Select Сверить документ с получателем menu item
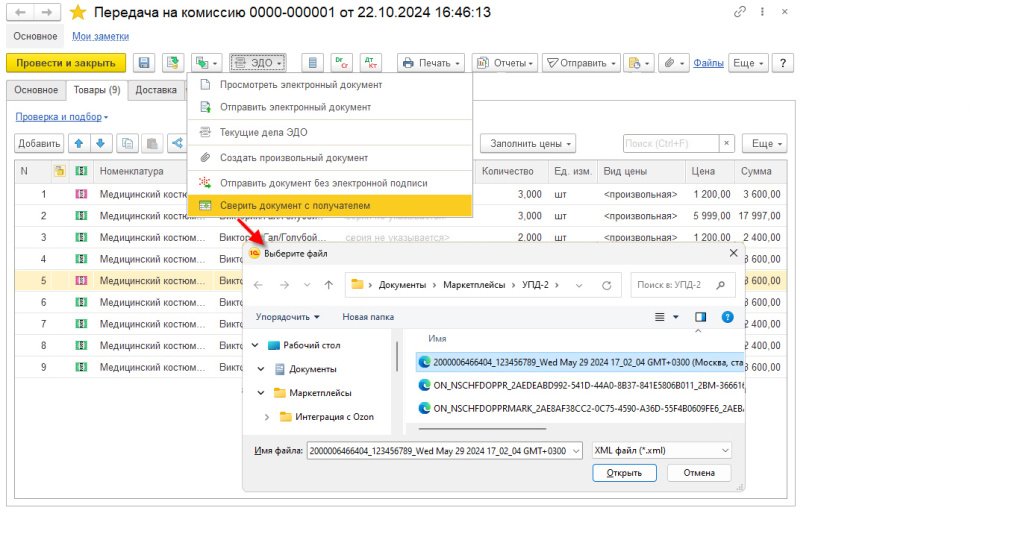Image resolution: width=1024 pixels, height=537 pixels. pos(294,206)
